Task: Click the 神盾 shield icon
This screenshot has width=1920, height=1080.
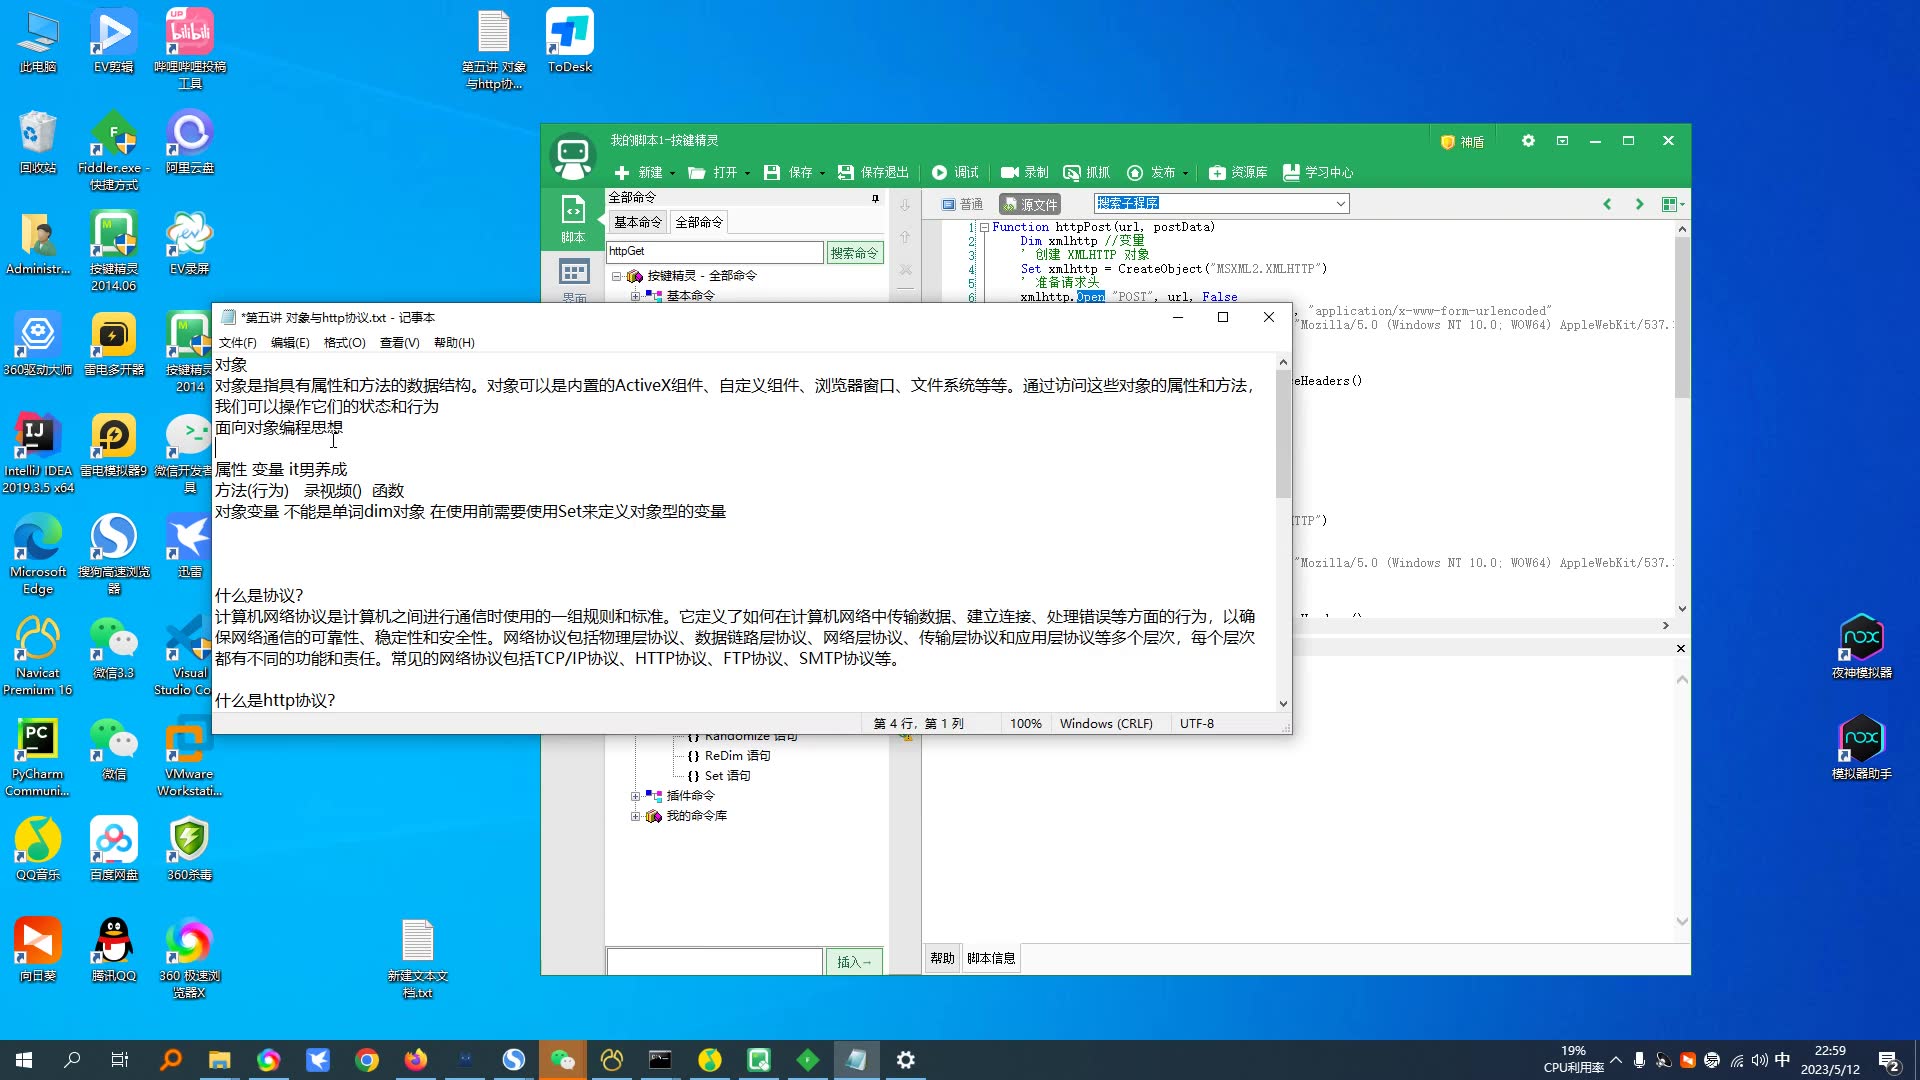Action: [x=1447, y=142]
